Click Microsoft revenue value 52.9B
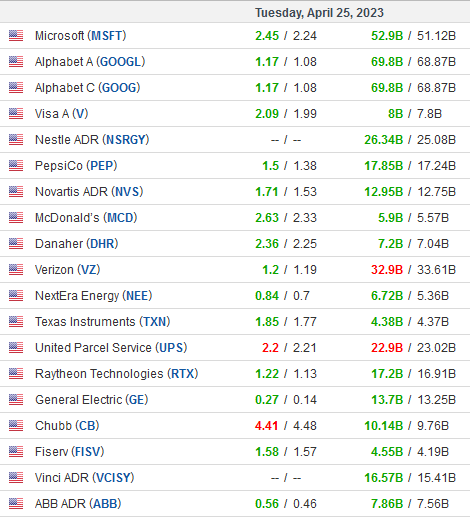Viewport: 470px width, 518px height. pos(387,36)
